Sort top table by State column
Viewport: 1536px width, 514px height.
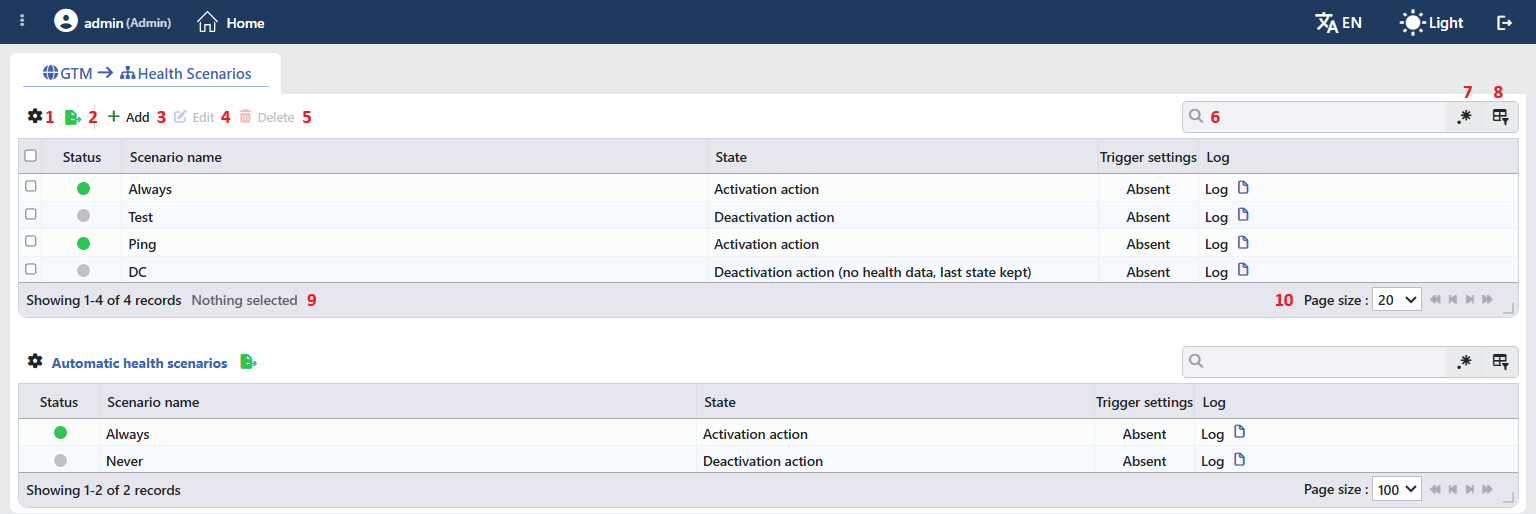click(x=731, y=157)
